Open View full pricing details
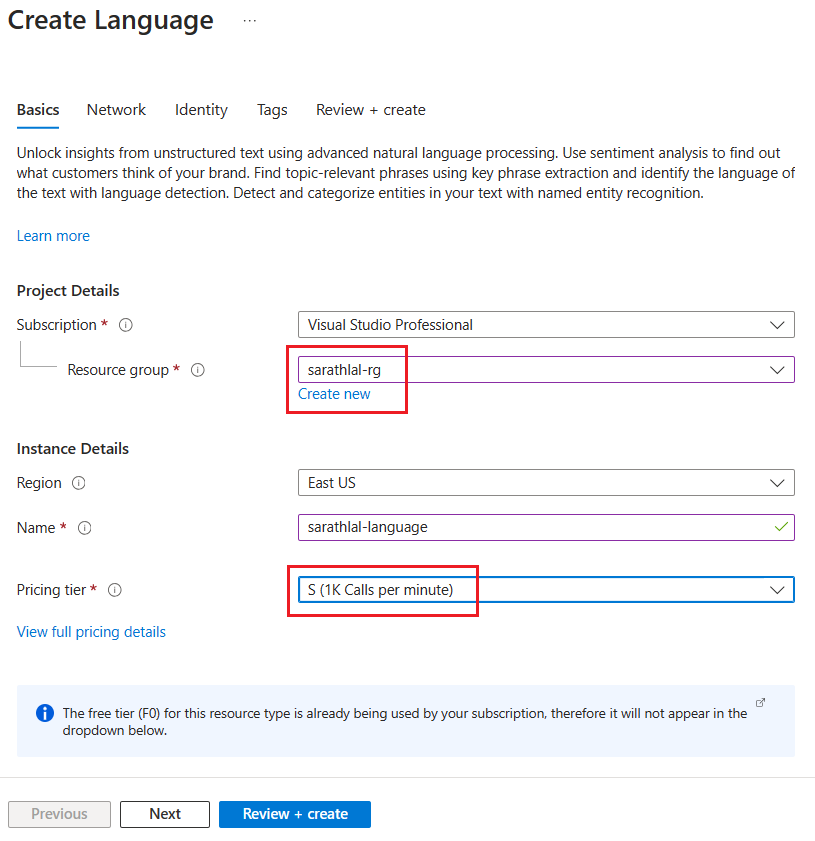This screenshot has height=841, width=815. click(91, 632)
